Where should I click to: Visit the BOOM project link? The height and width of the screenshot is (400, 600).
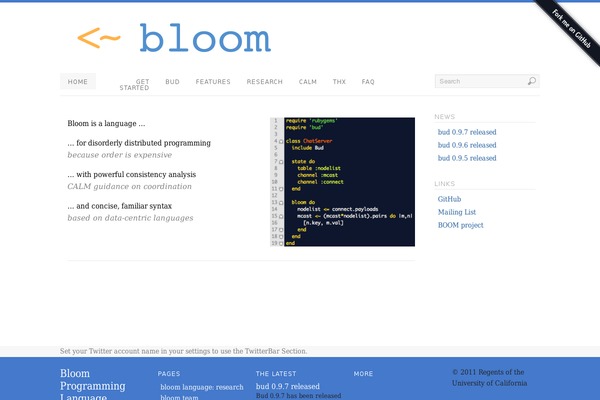460,225
